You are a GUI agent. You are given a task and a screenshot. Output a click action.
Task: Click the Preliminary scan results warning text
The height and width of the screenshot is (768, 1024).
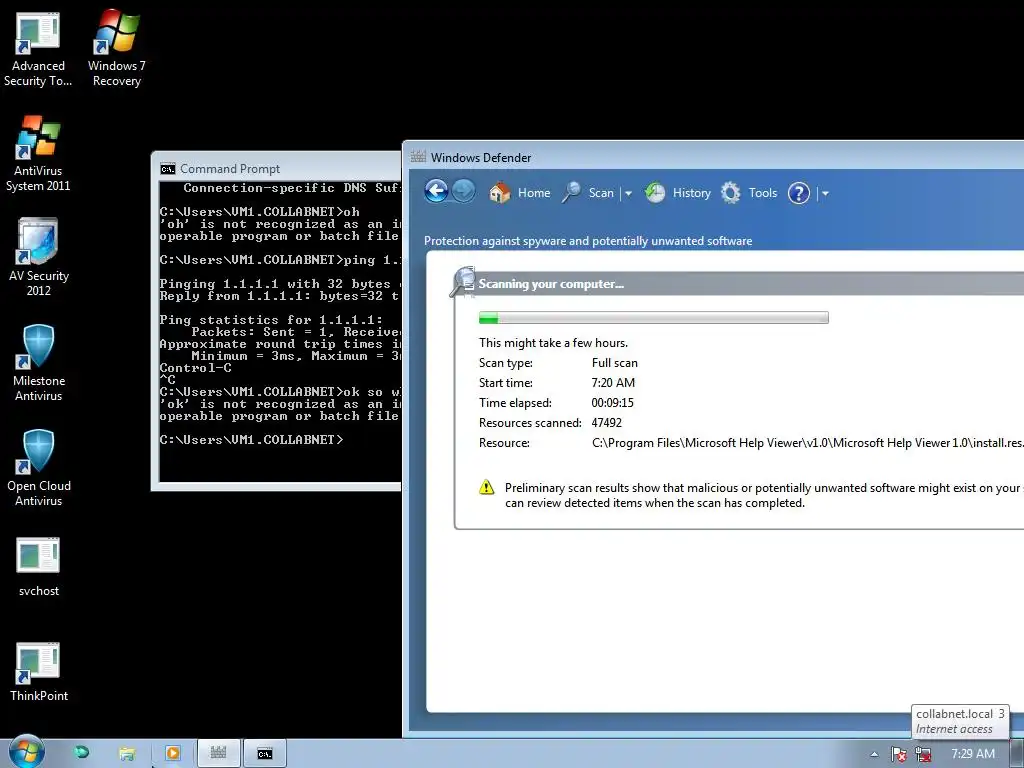click(764, 495)
